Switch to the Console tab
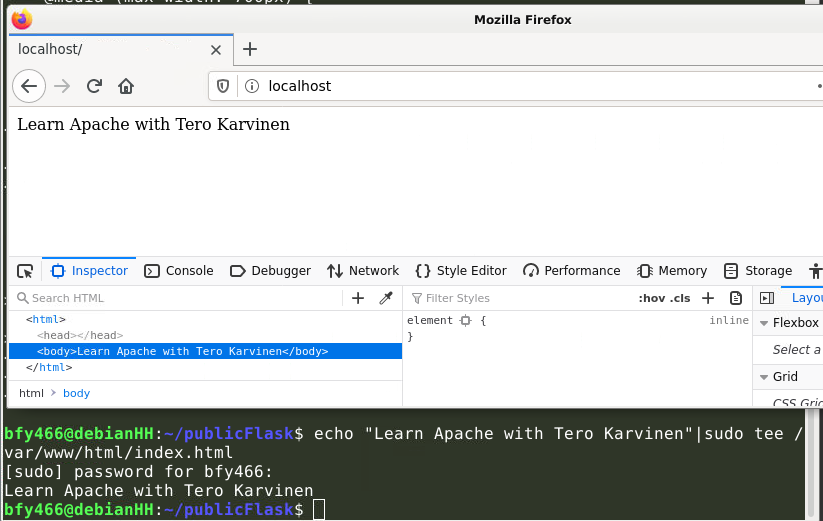Screen dimensions: 823x521 [x=179, y=271]
